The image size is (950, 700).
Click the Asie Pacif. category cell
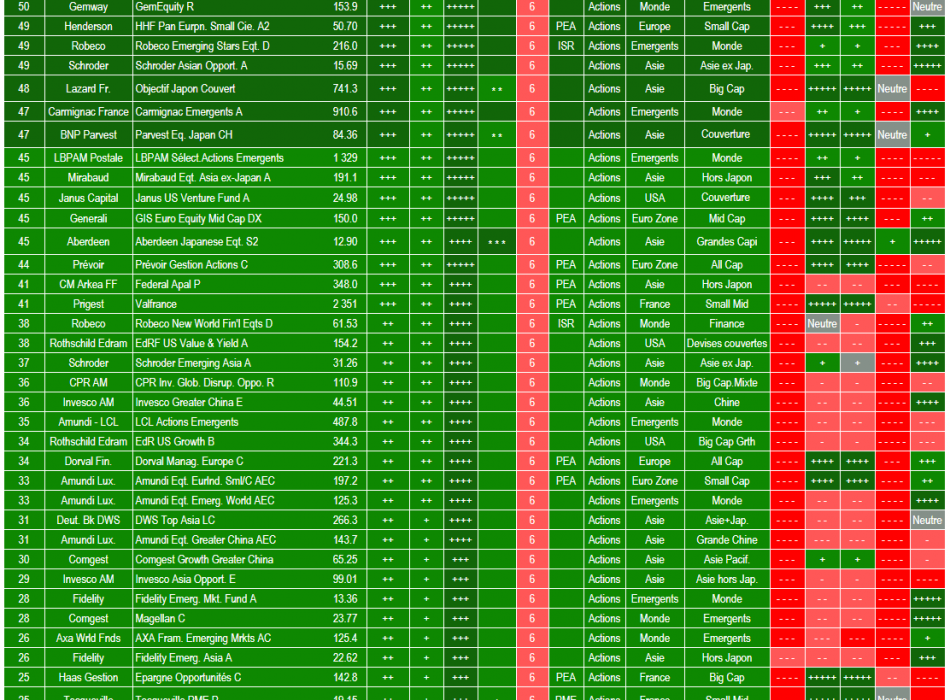pos(727,559)
